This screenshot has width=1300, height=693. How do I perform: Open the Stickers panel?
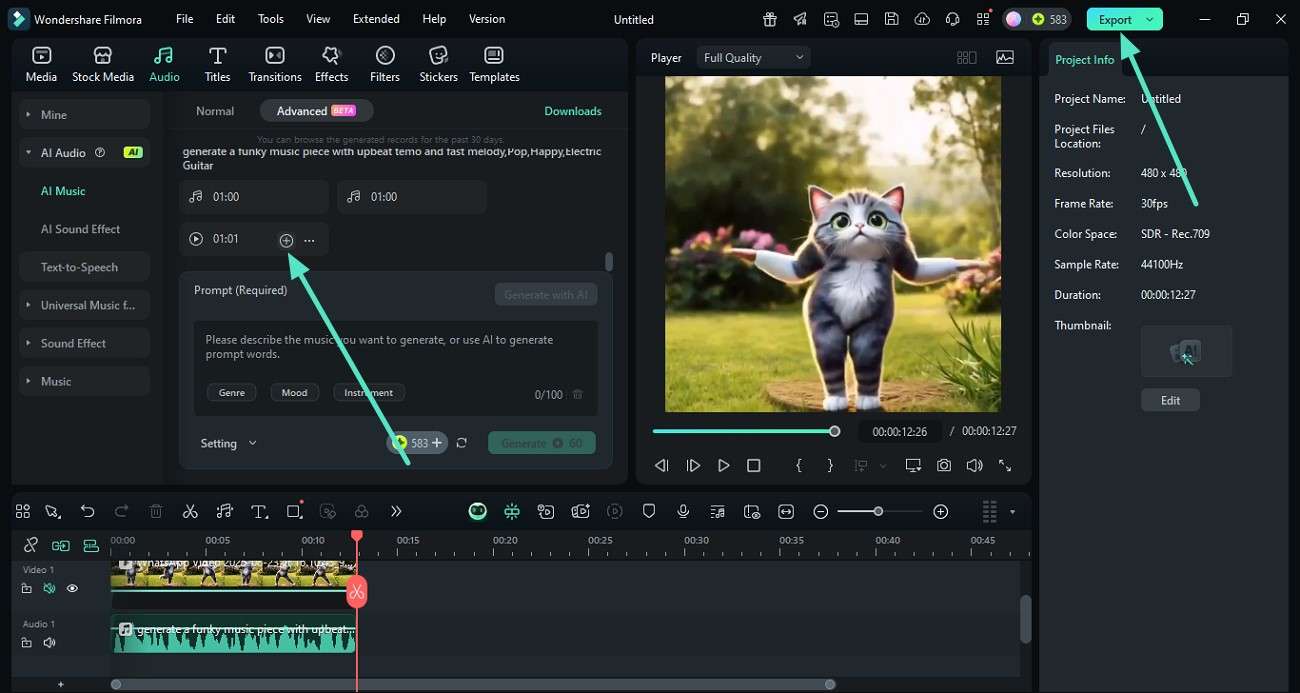438,64
